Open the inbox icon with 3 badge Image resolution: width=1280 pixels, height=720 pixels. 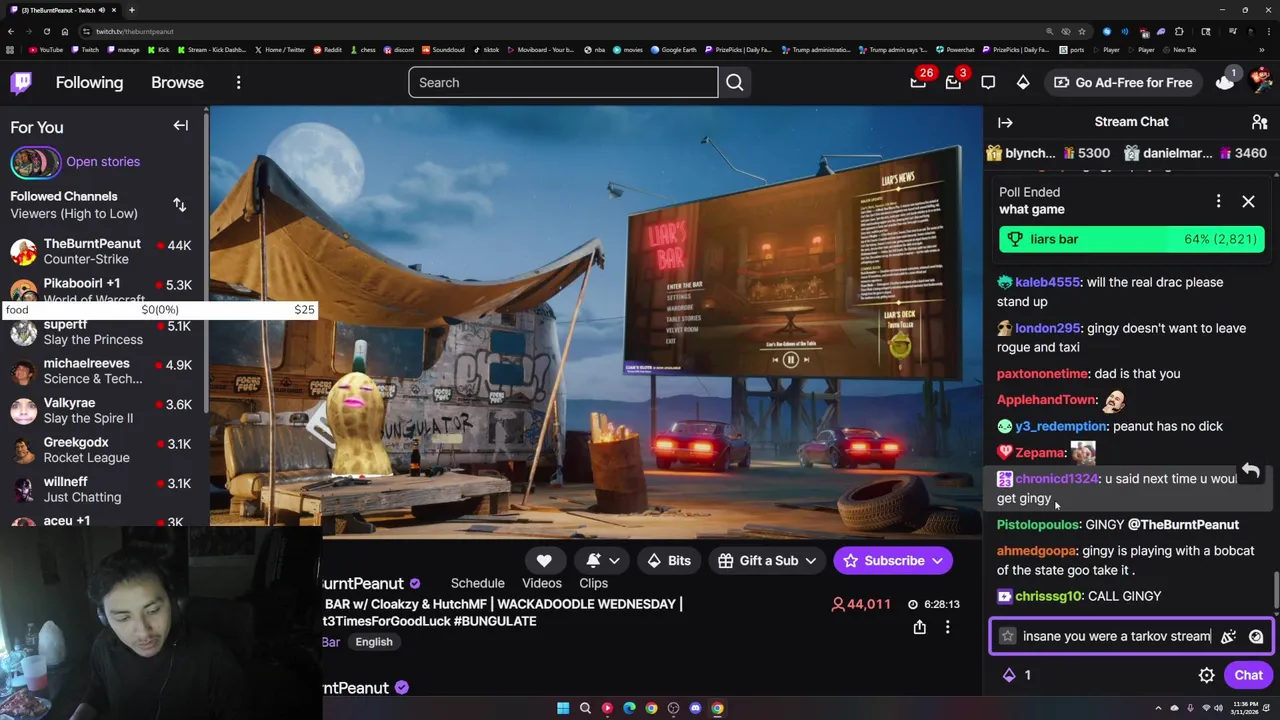point(953,82)
